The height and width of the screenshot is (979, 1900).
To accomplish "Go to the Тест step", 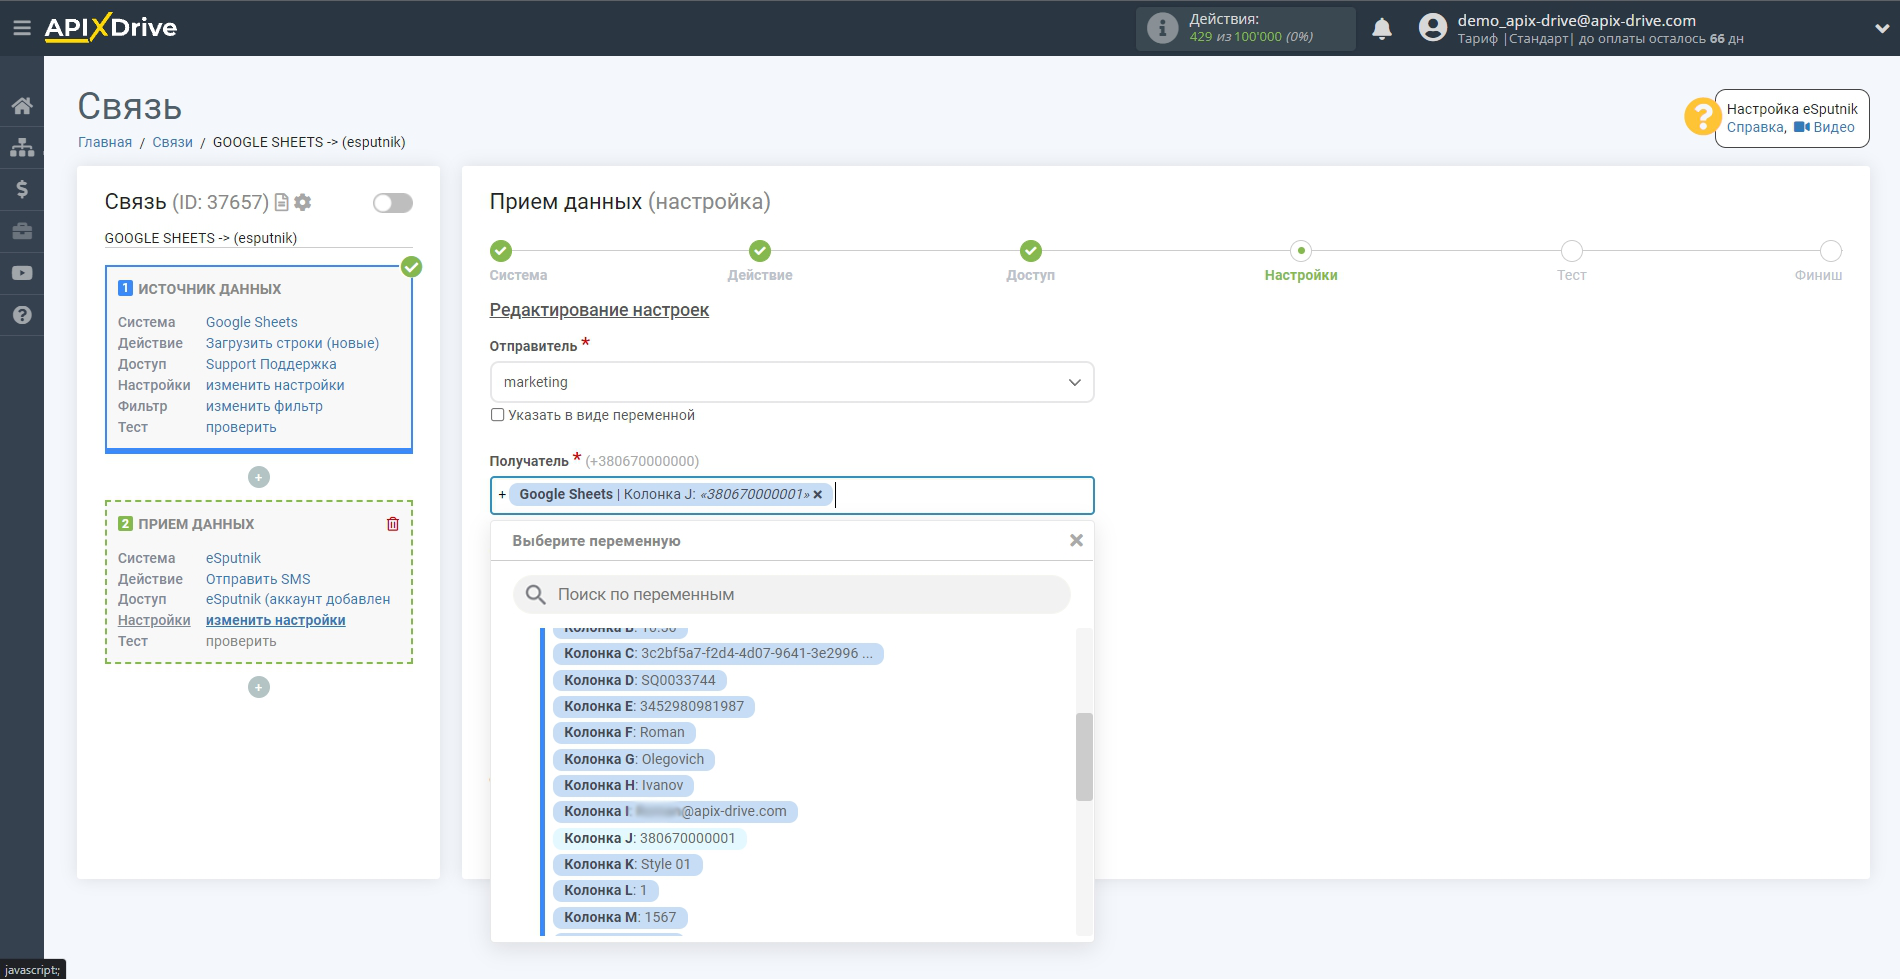I will tap(1572, 251).
